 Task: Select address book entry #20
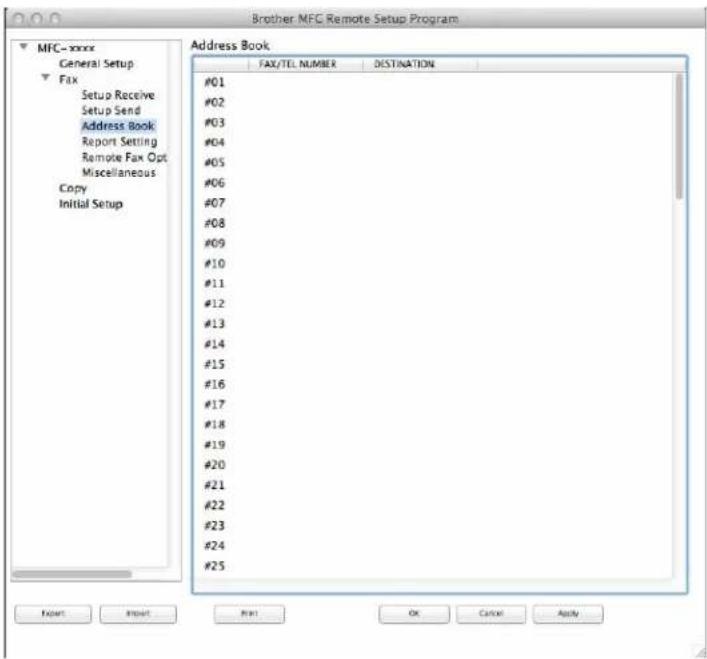[x=432, y=465]
